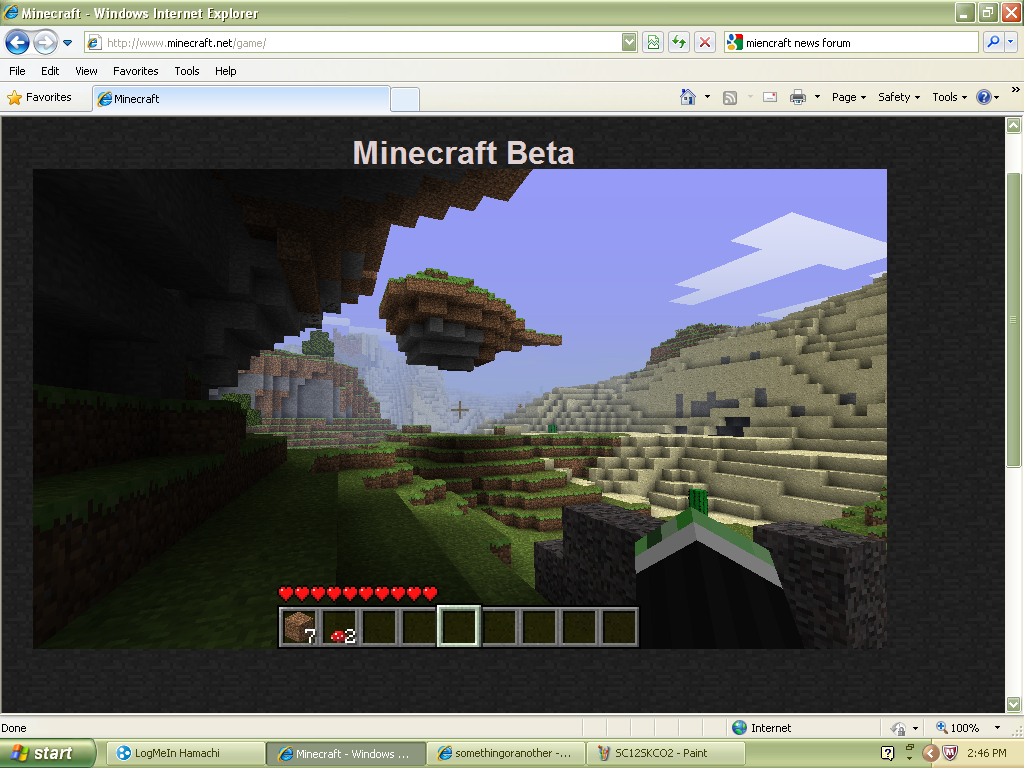Open the search provider dropdown arrow

[x=1011, y=43]
